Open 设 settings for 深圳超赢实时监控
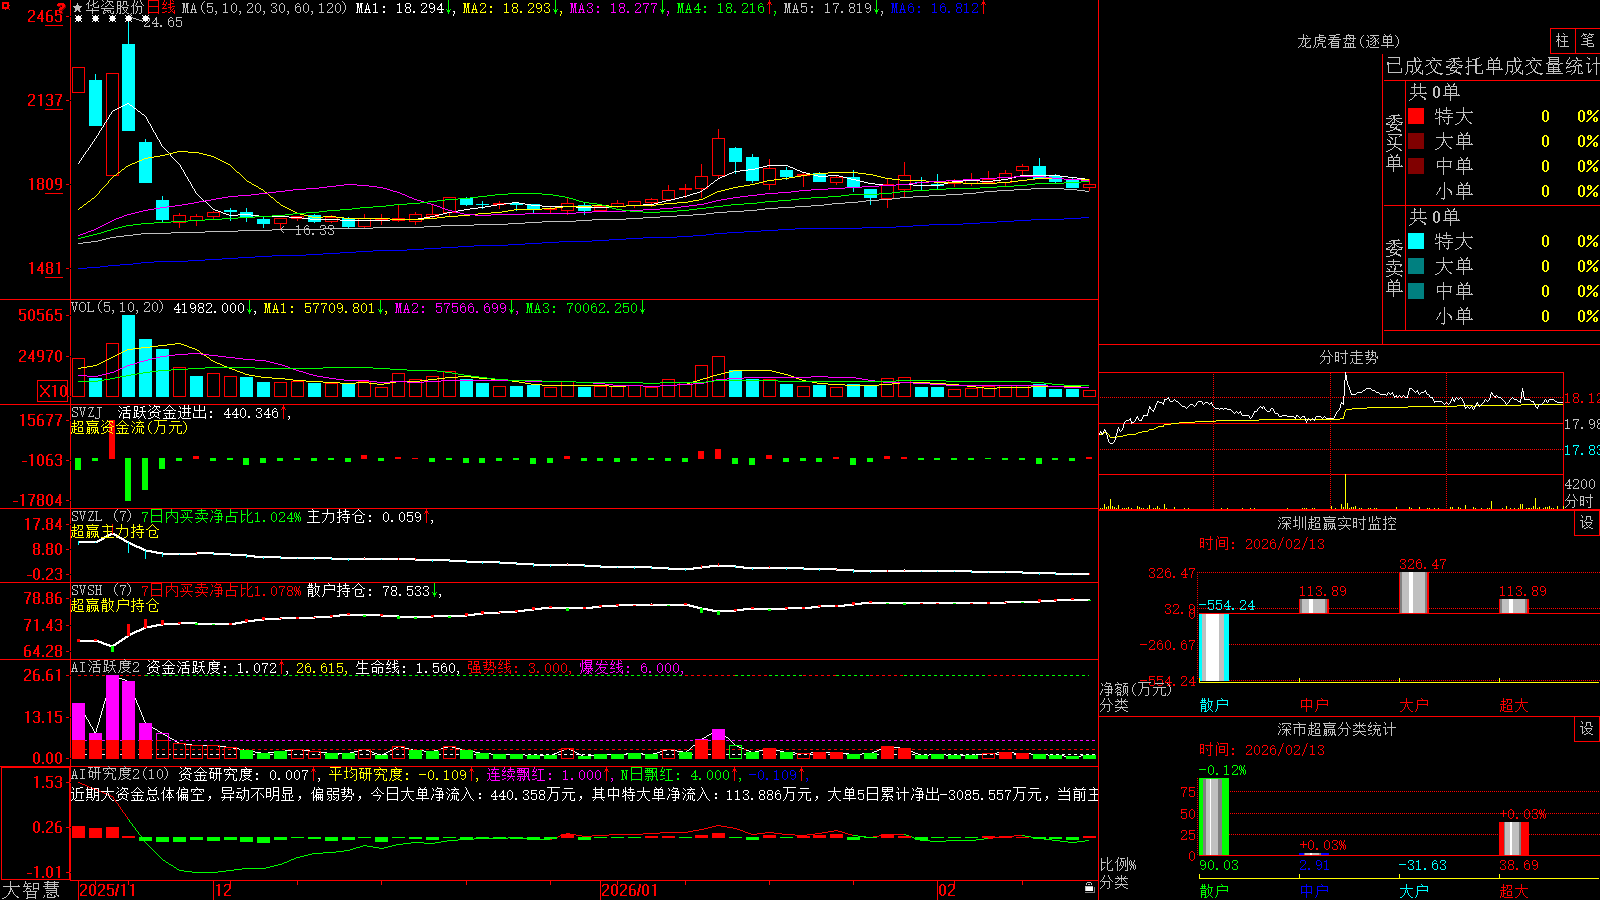The height and width of the screenshot is (900, 1600). (1587, 523)
